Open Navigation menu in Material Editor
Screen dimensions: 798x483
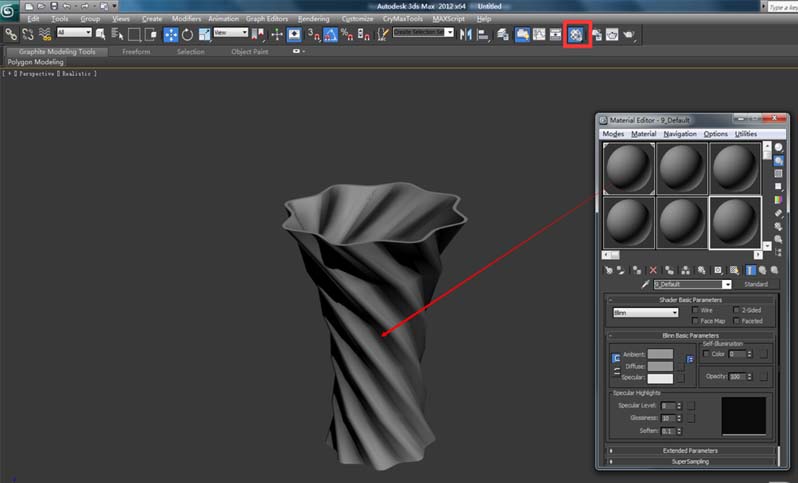680,133
